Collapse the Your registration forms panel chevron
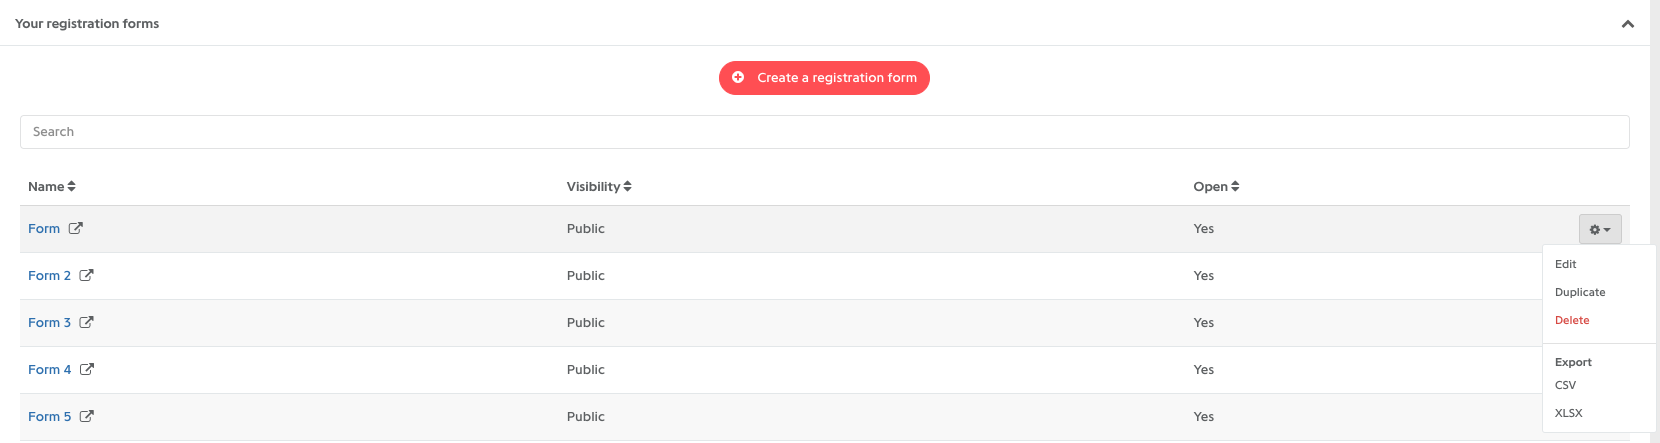 tap(1628, 24)
